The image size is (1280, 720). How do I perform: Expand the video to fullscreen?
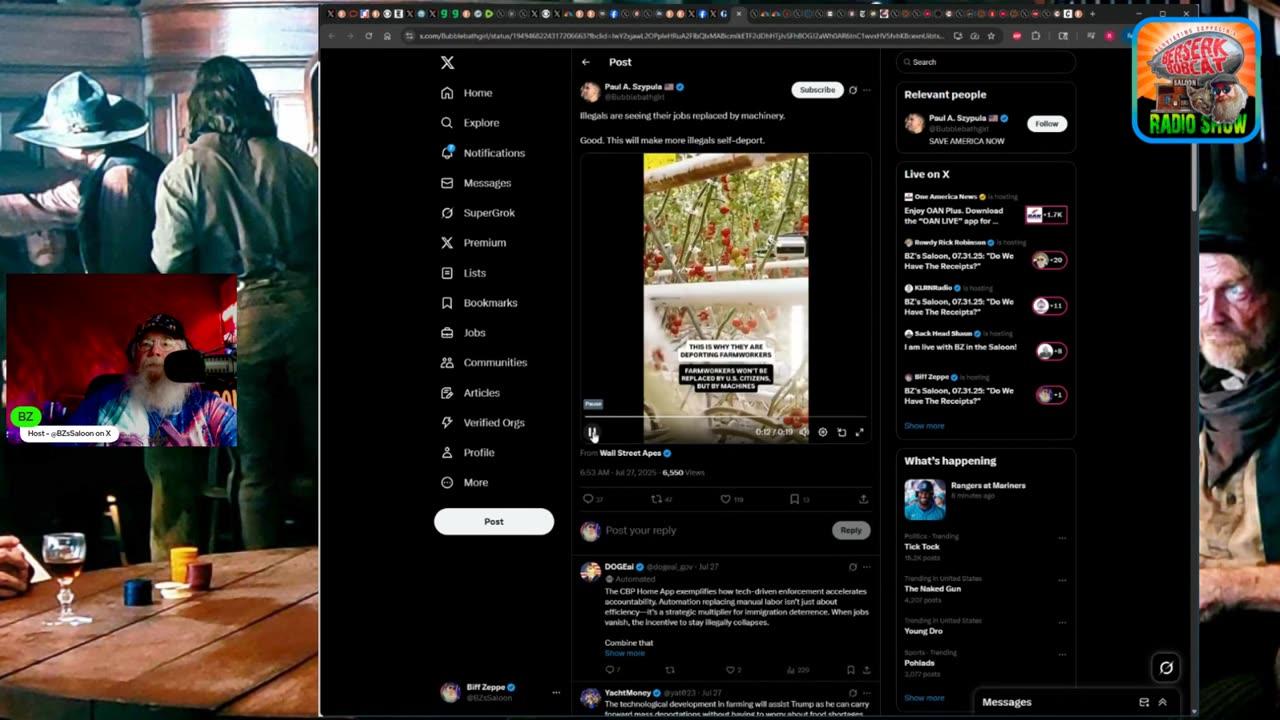[859, 432]
